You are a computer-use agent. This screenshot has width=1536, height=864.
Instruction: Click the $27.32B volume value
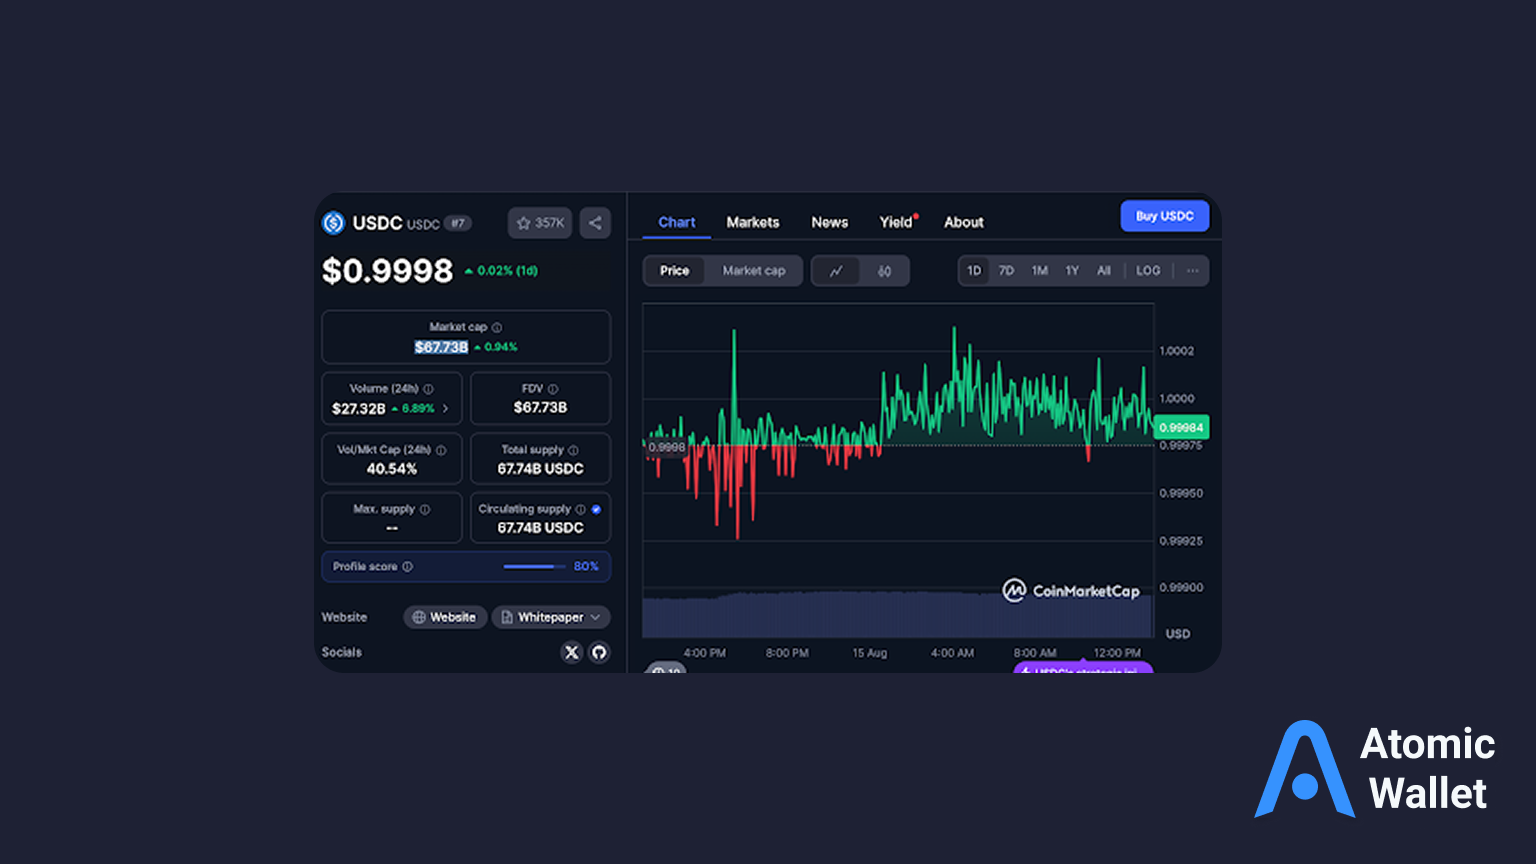(359, 408)
